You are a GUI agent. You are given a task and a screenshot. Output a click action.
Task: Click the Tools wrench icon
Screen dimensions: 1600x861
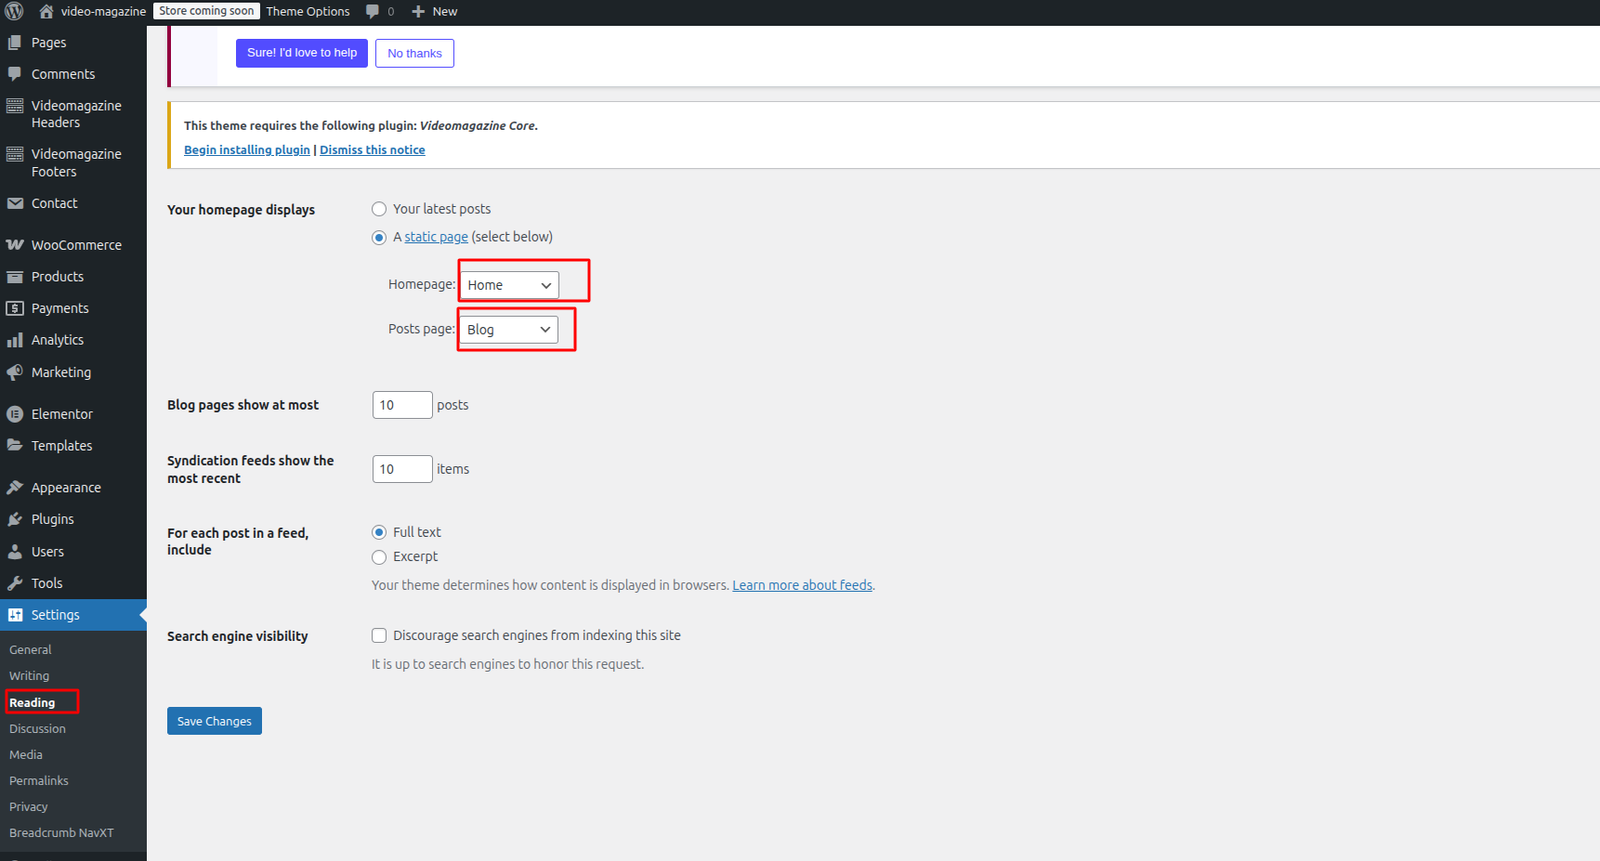(x=15, y=583)
